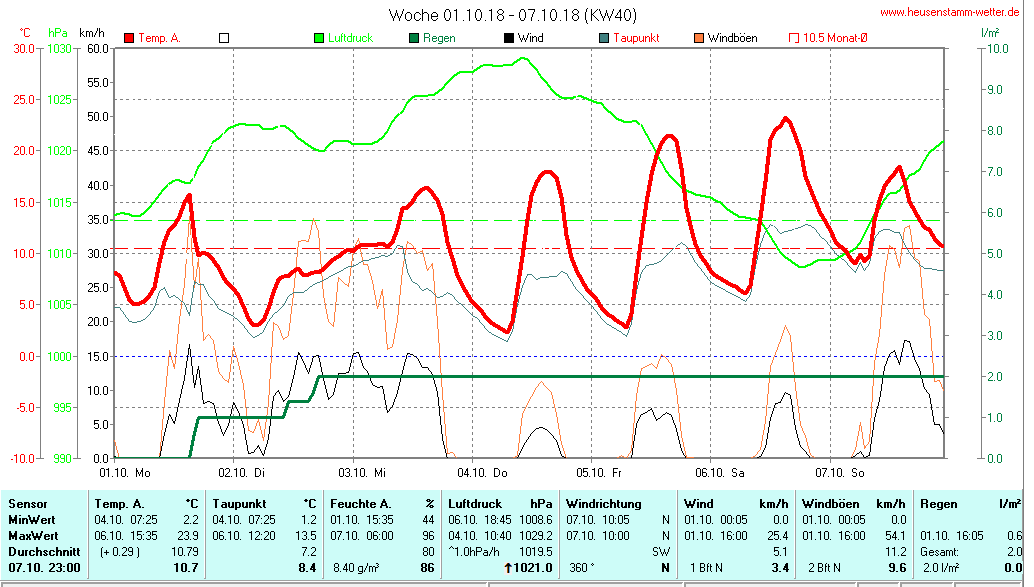Click the 10.5 Monat-Ø legend box
1034x587 pixels.
tap(795, 38)
